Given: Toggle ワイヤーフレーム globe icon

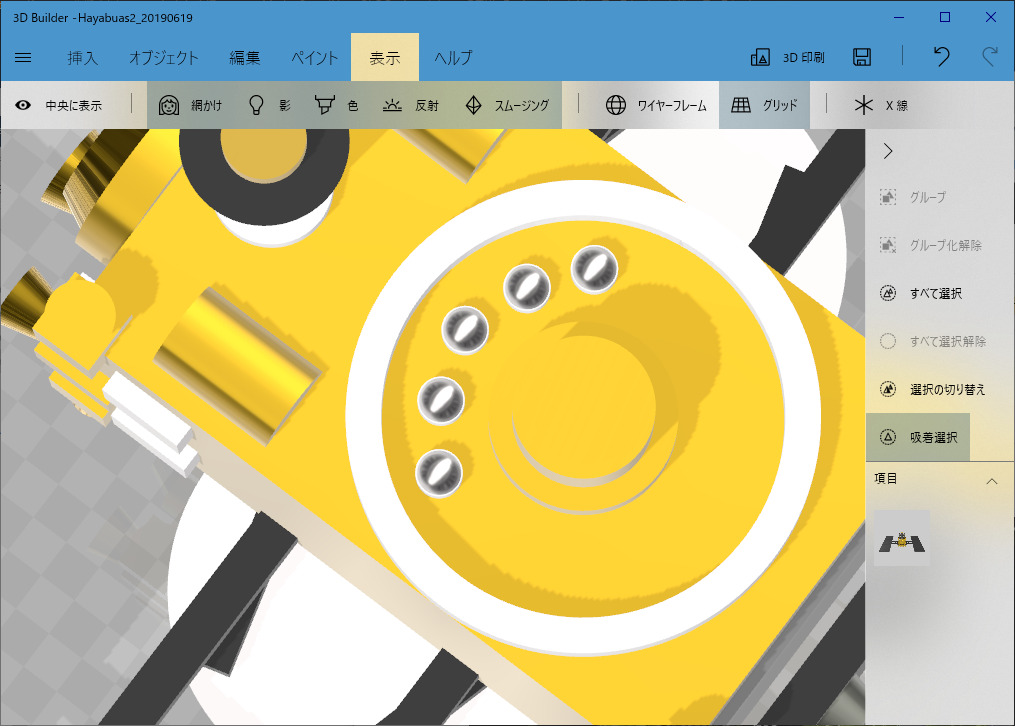Looking at the screenshot, I should pyautogui.click(x=616, y=105).
